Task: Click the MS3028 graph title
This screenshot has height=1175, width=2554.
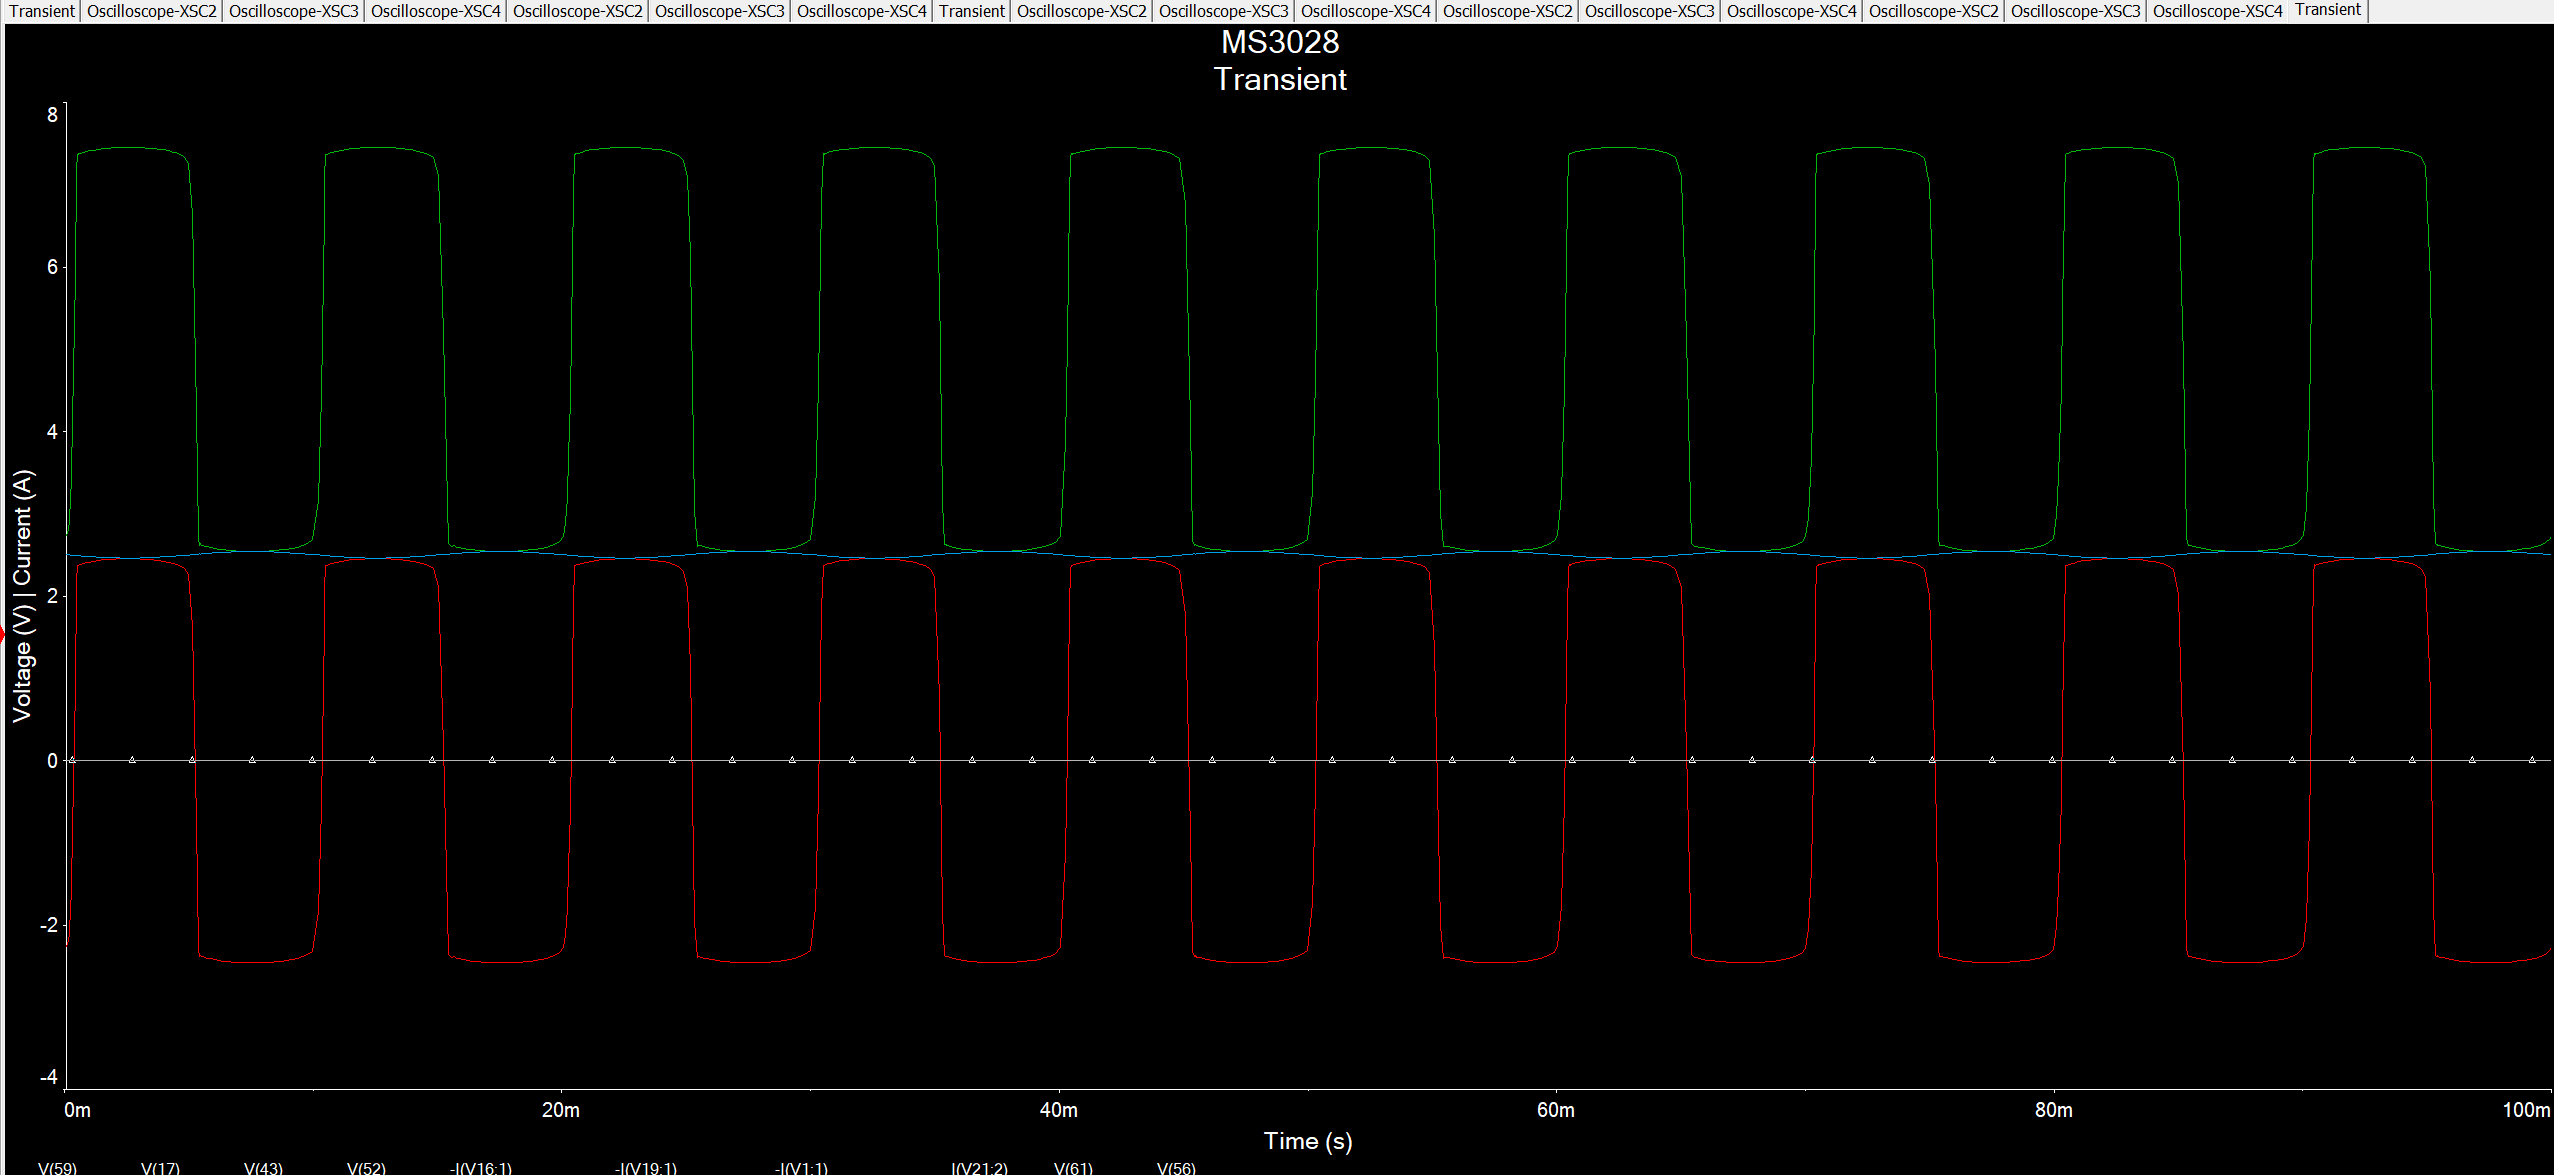Action: point(1280,42)
